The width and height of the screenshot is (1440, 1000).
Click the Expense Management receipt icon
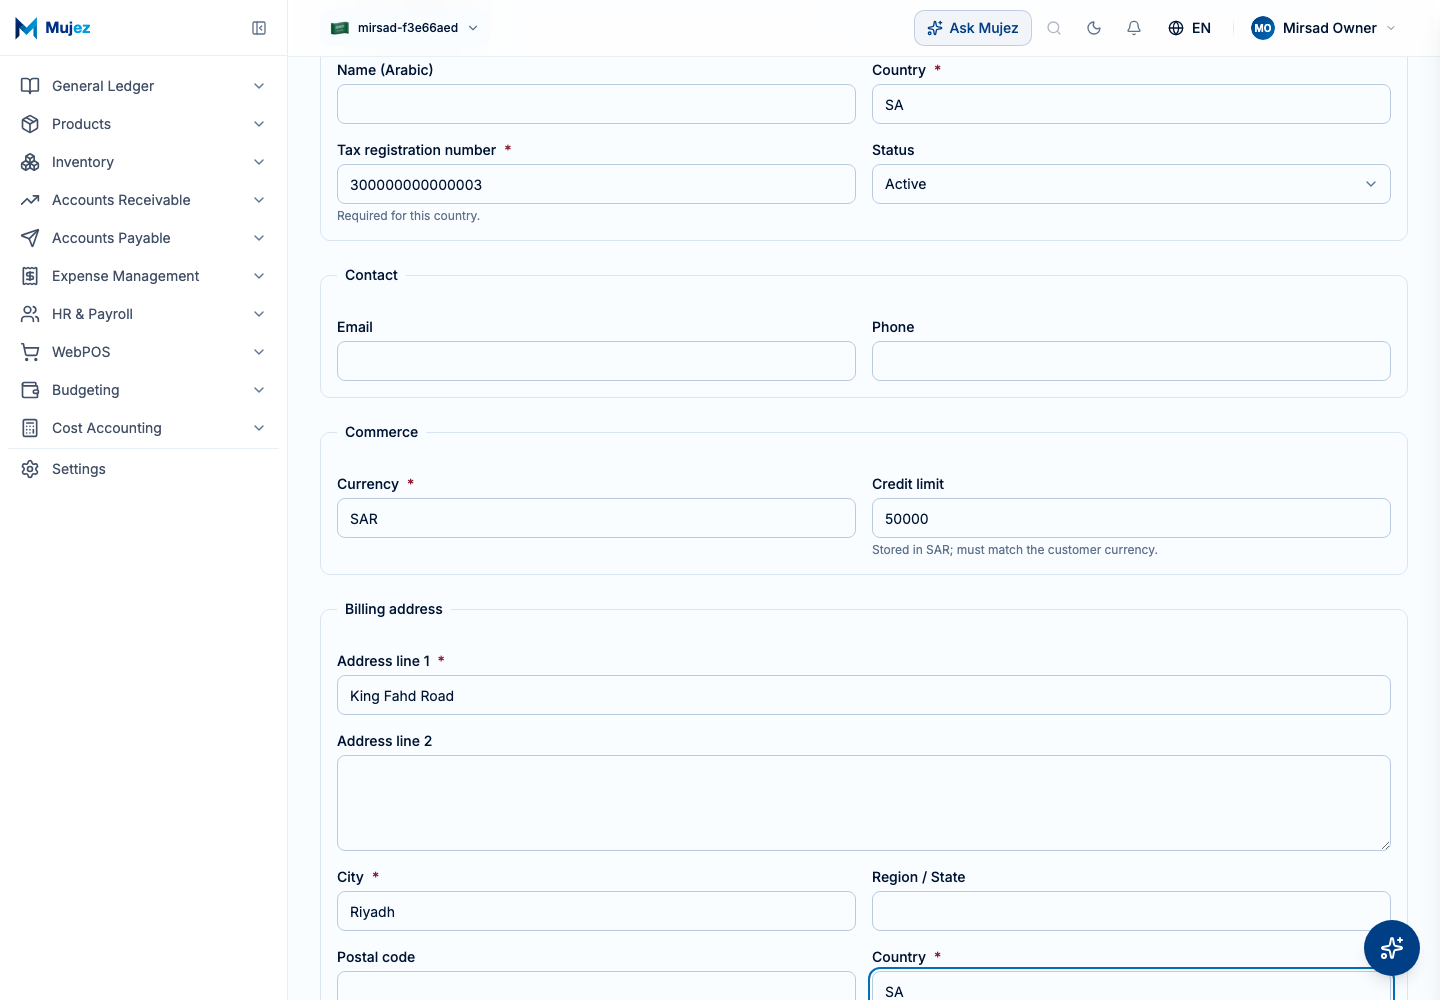[x=30, y=276]
